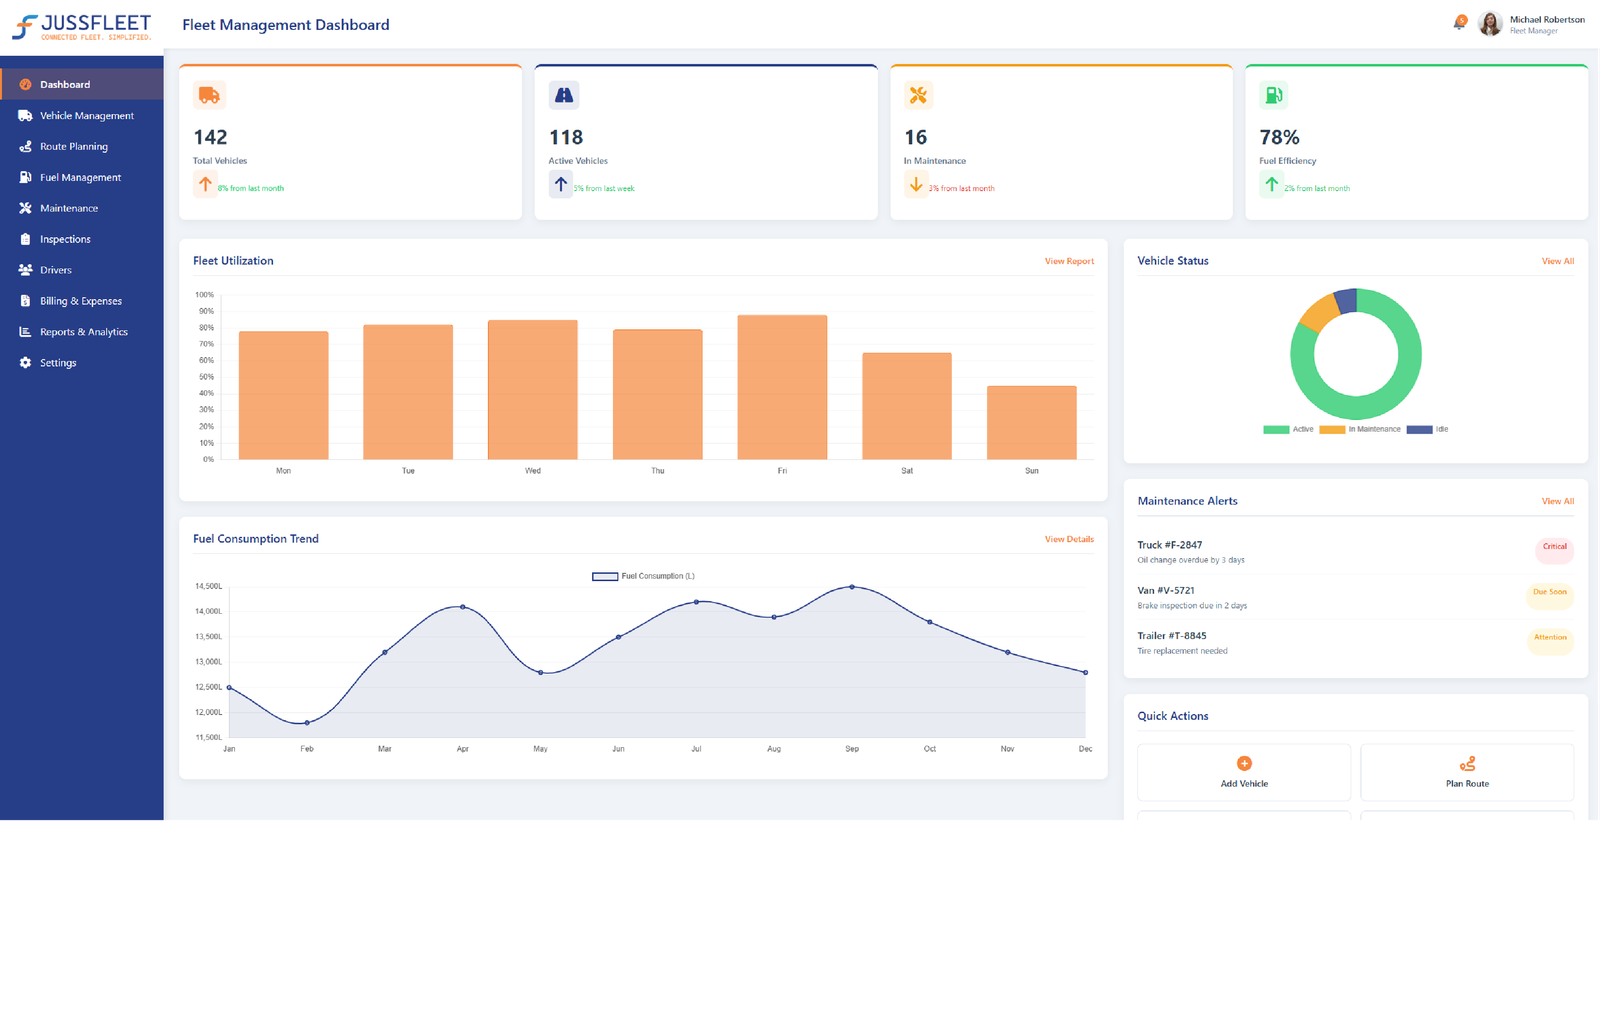Toggle In Maintenance series in chart legend
1600x1023 pixels.
1360,429
